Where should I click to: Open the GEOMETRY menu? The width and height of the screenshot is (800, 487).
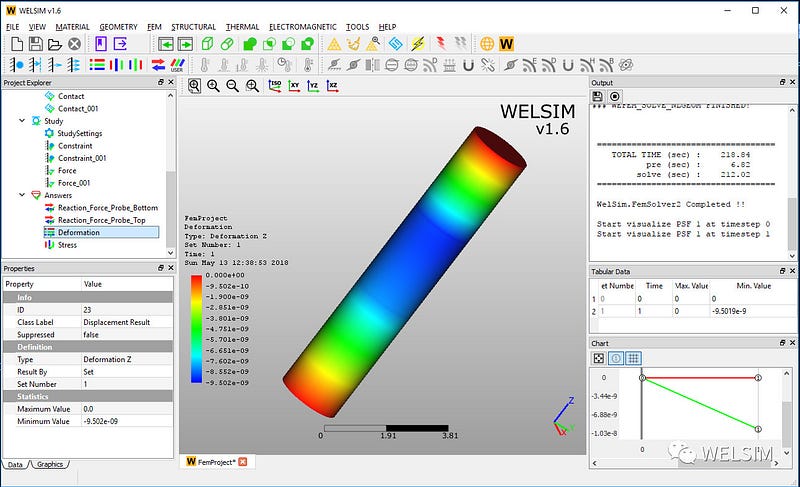(118, 27)
